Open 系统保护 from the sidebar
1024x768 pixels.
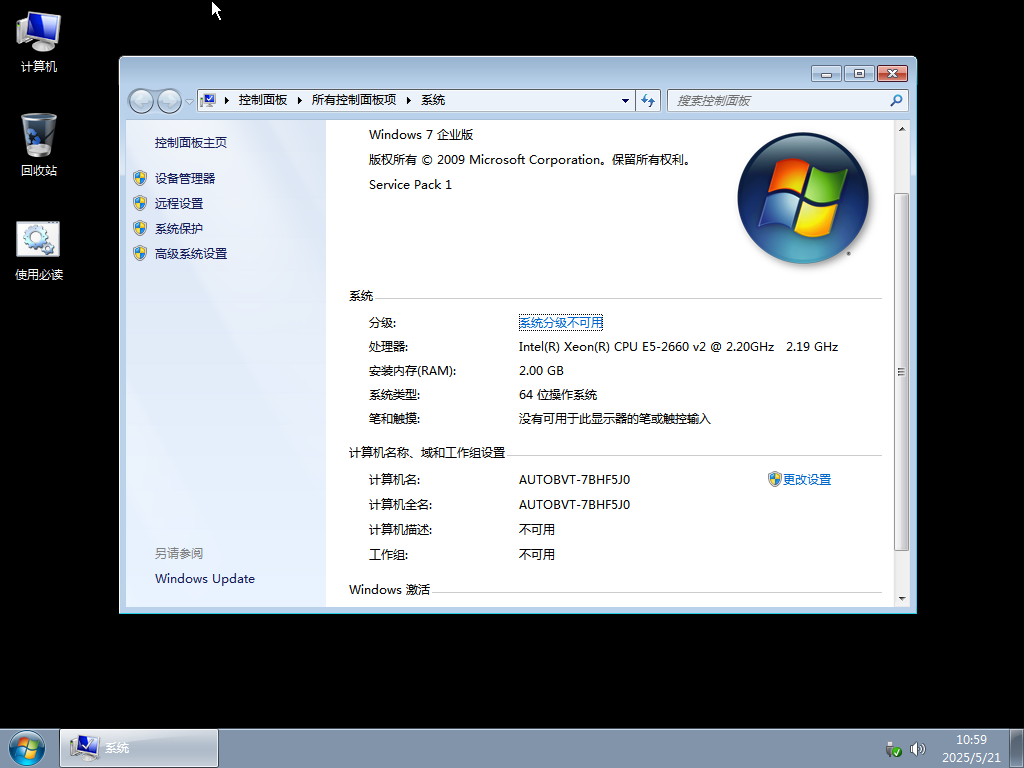(179, 229)
